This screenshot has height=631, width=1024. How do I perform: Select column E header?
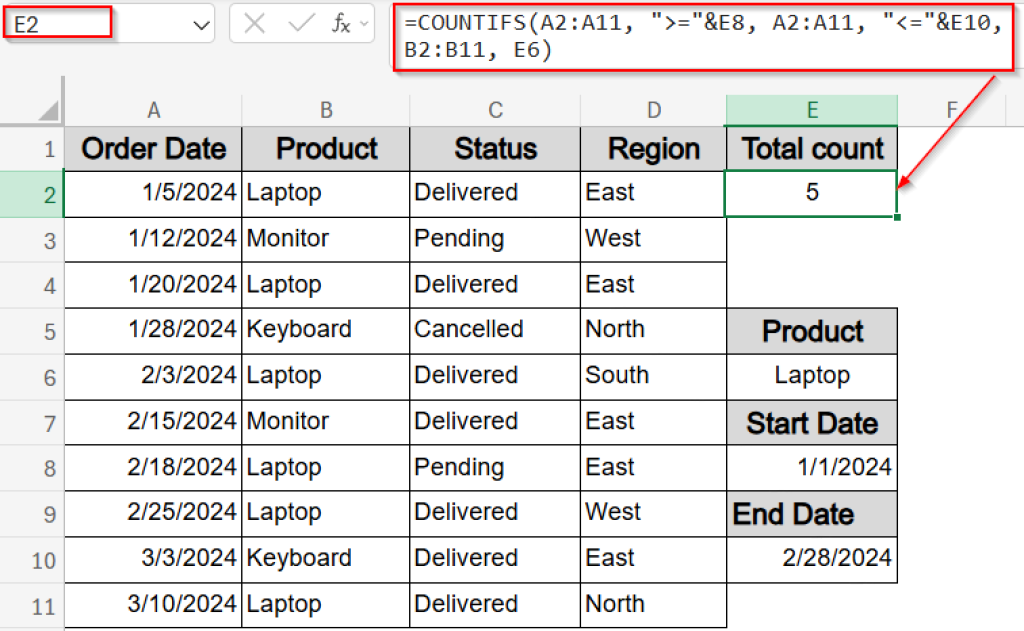(x=812, y=109)
